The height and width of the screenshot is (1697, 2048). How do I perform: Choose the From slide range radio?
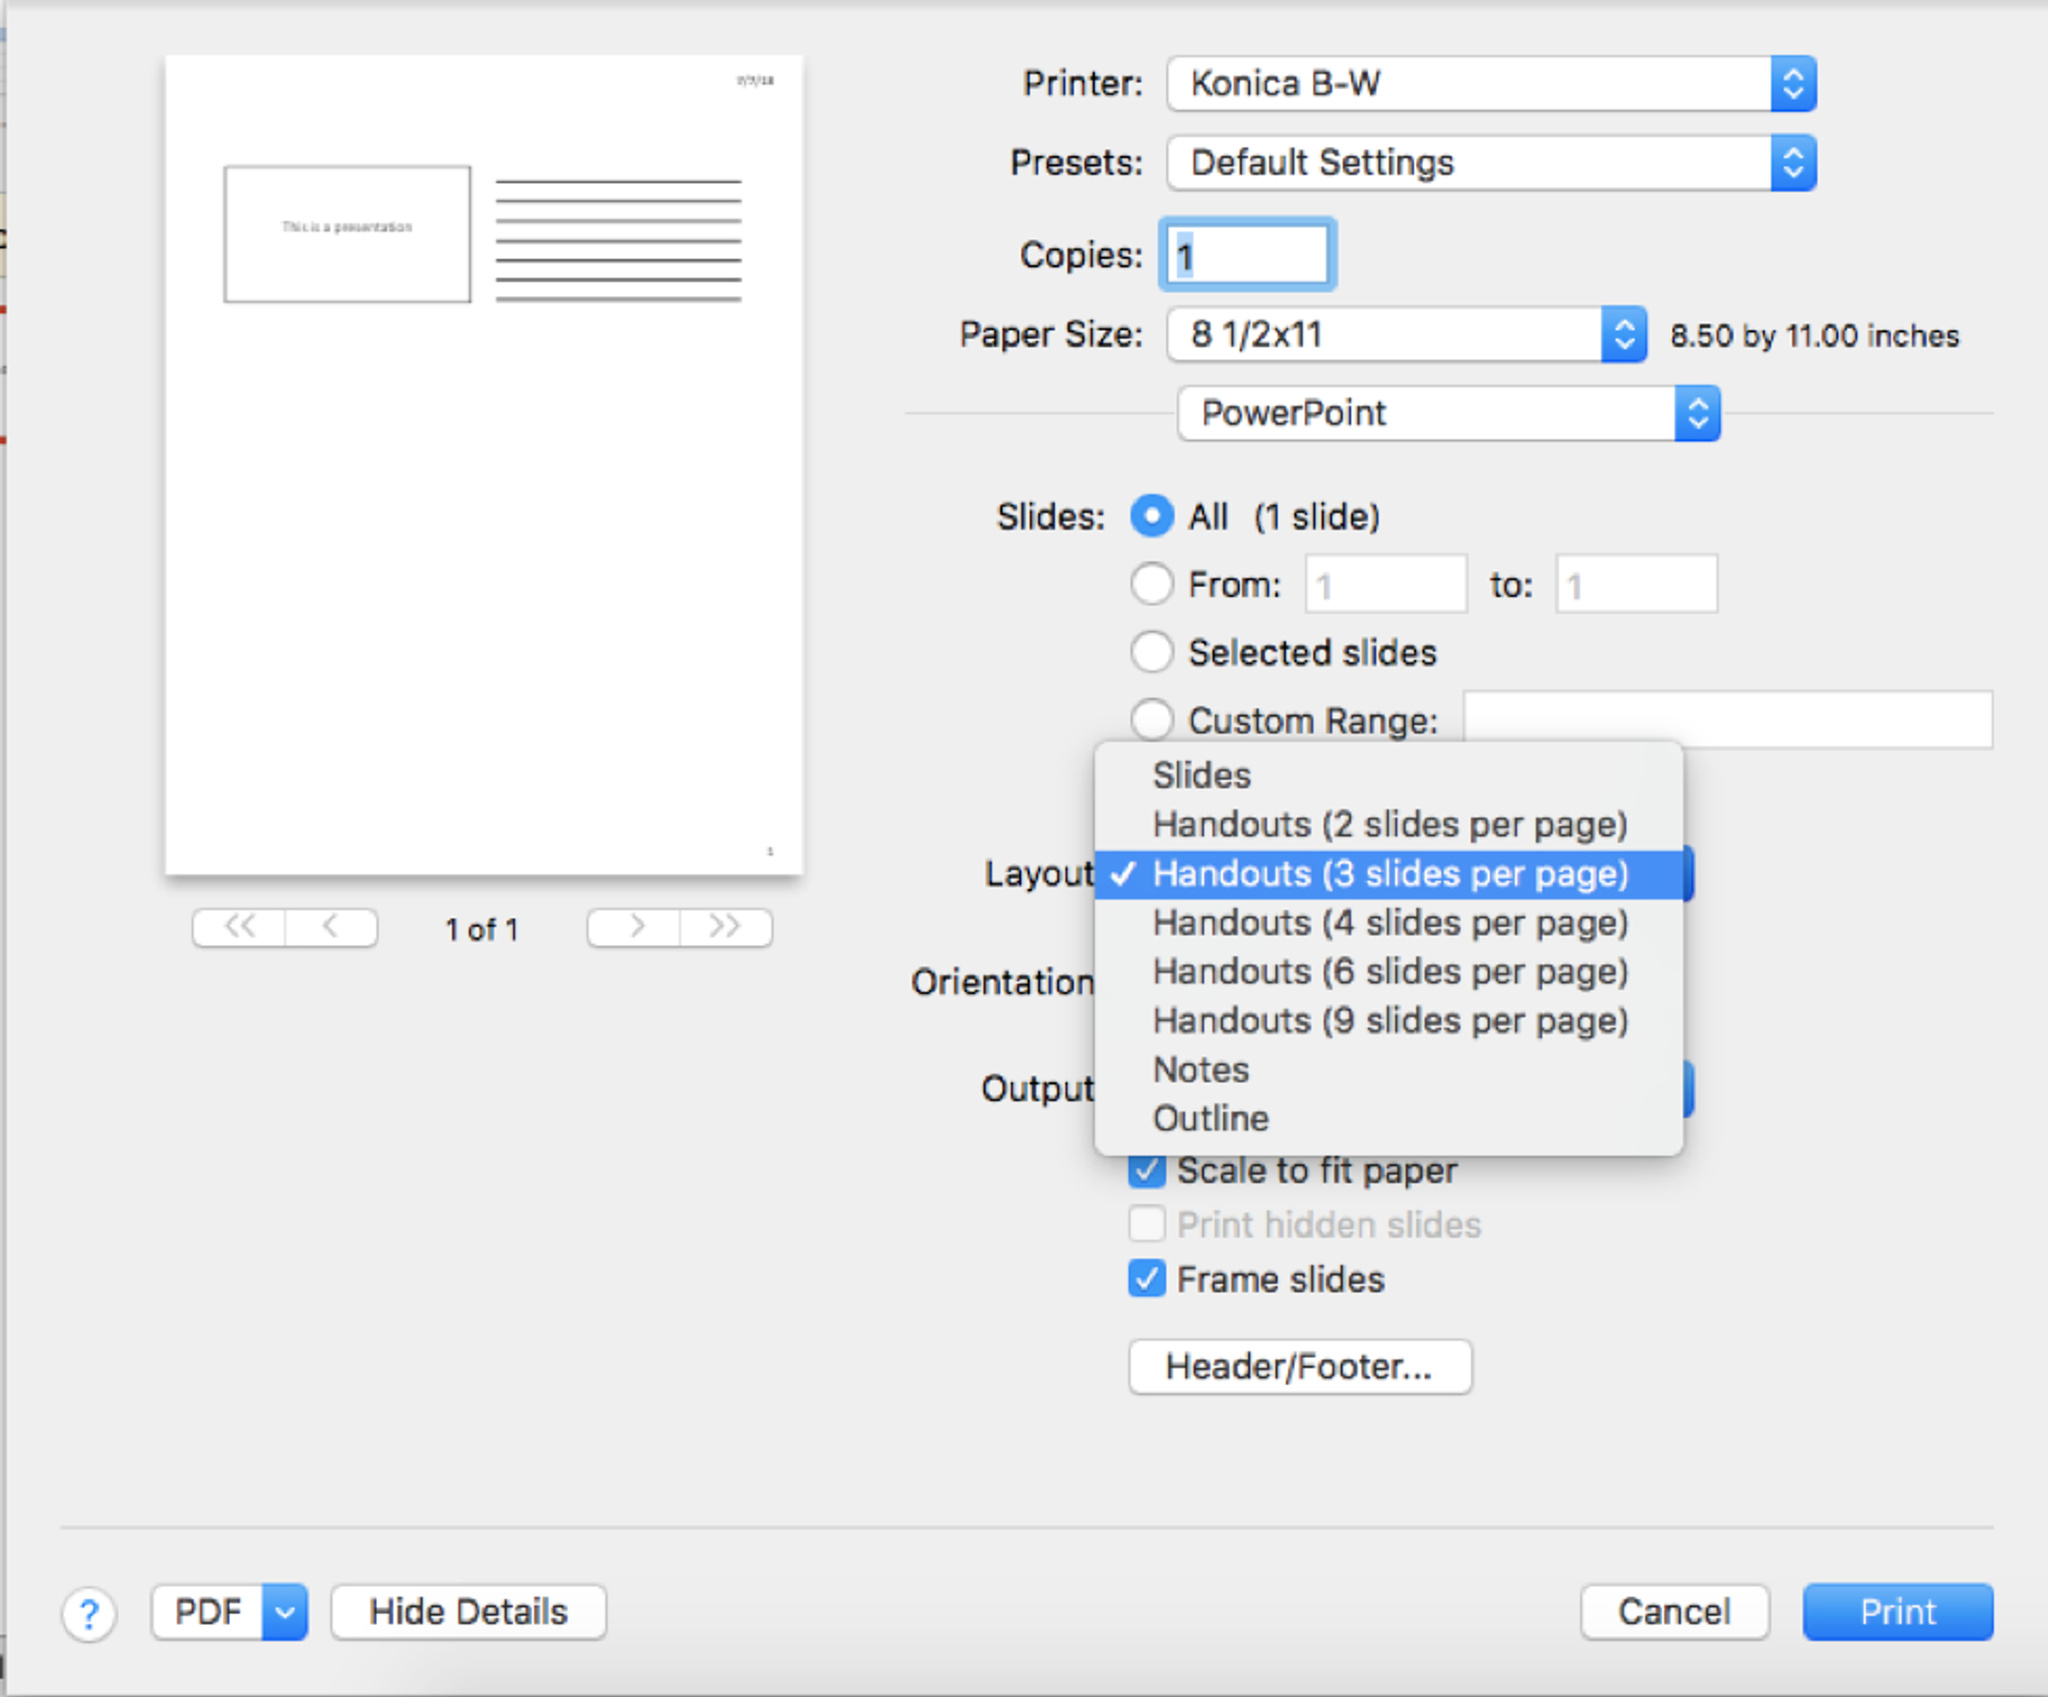(1151, 584)
